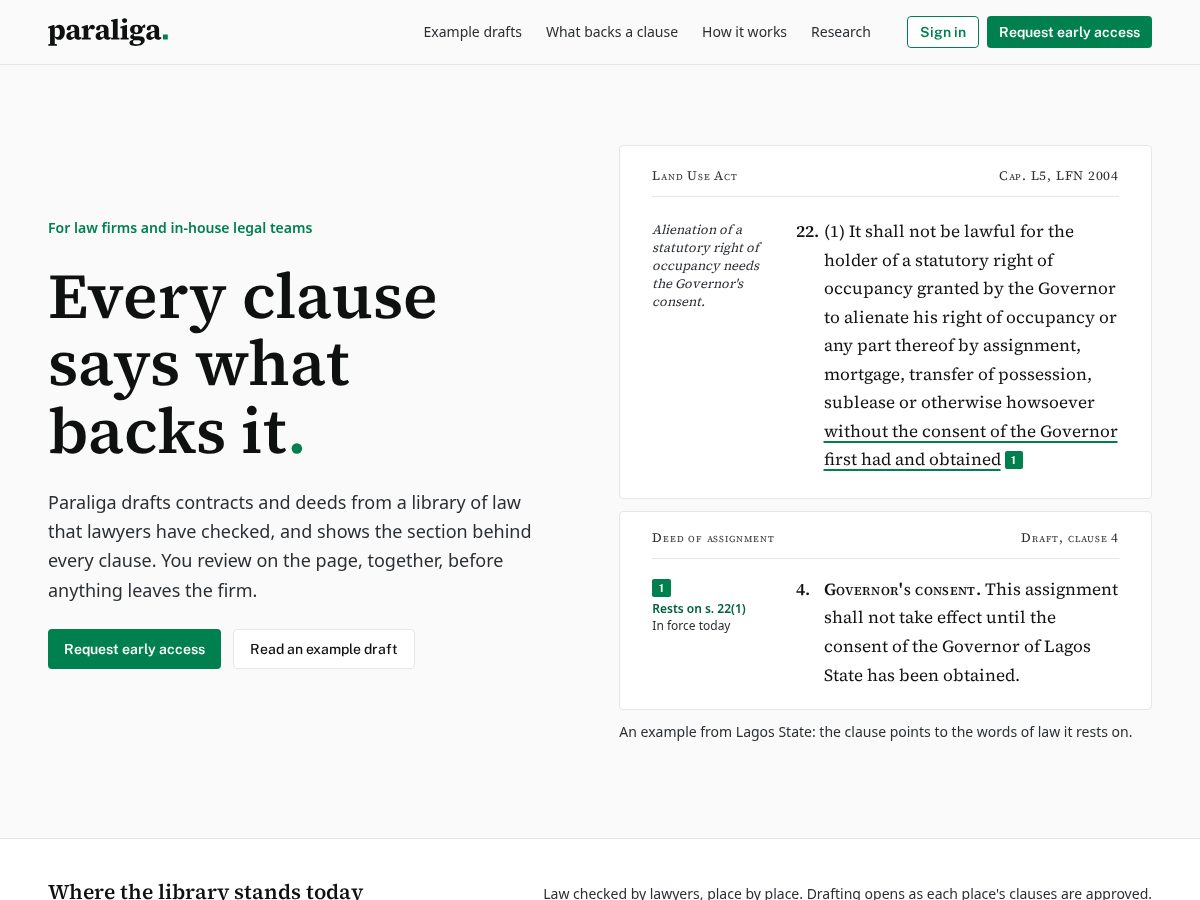The height and width of the screenshot is (900, 1200).
Task: Click the 'Cap. L5, LFN 2004' citation
Action: pos(1058,176)
